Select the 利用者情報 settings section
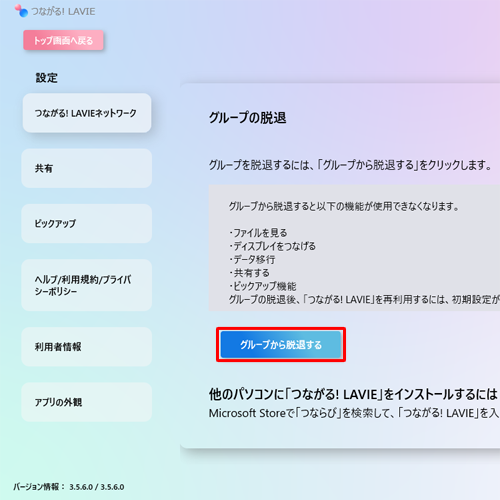 point(87,347)
